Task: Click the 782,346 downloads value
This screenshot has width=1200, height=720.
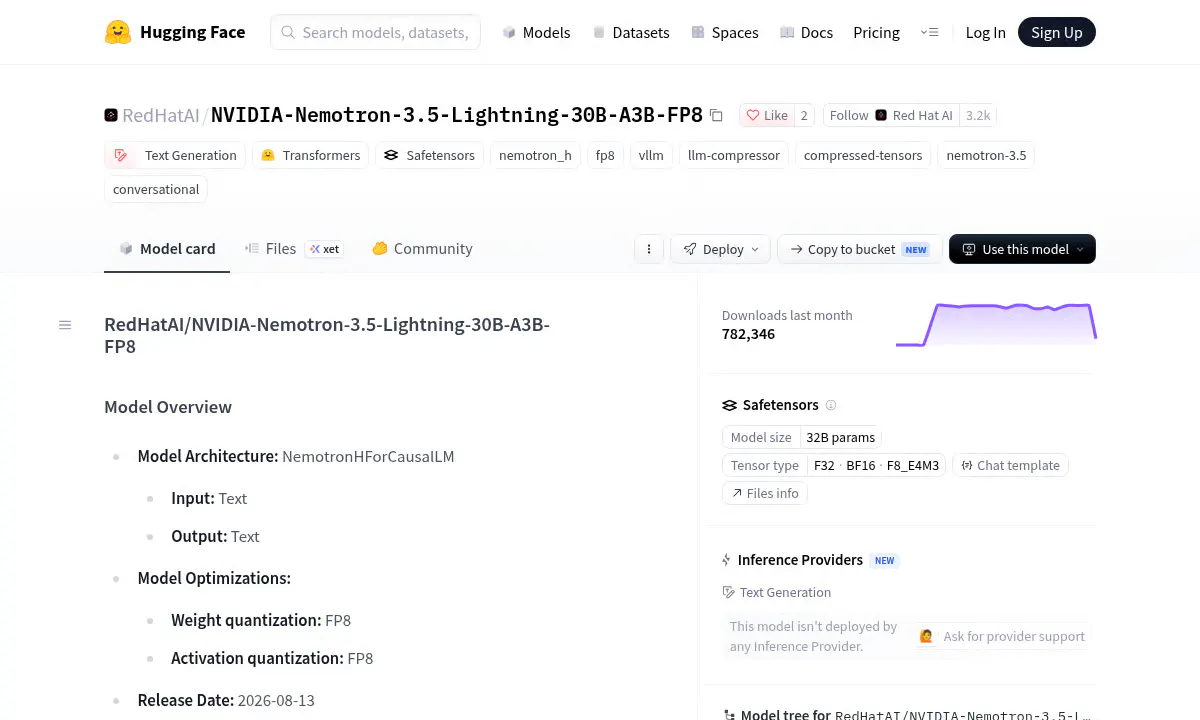Action: click(748, 334)
